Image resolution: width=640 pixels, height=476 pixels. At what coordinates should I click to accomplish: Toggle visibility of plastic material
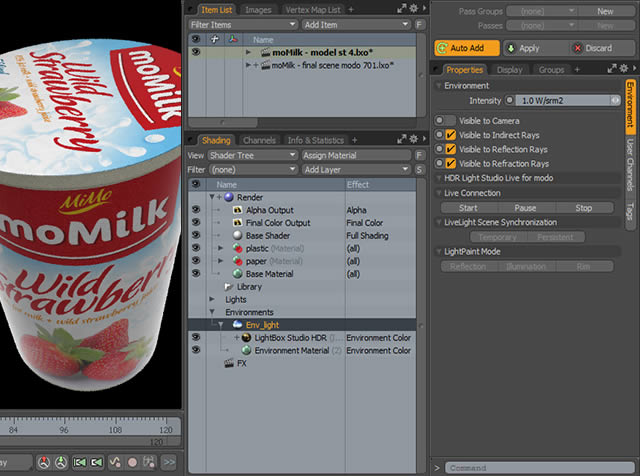click(196, 248)
